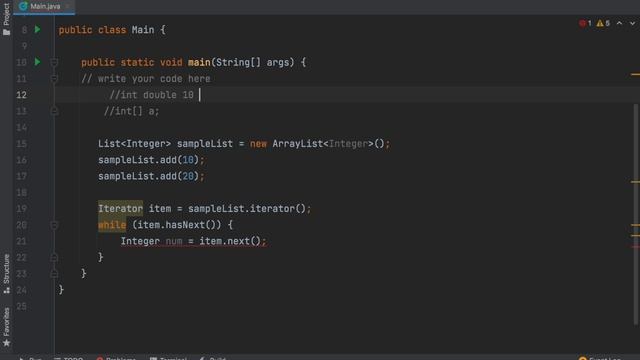Click line number 19 in the gutter
Viewport: 640px width, 360px height.
[21, 209]
